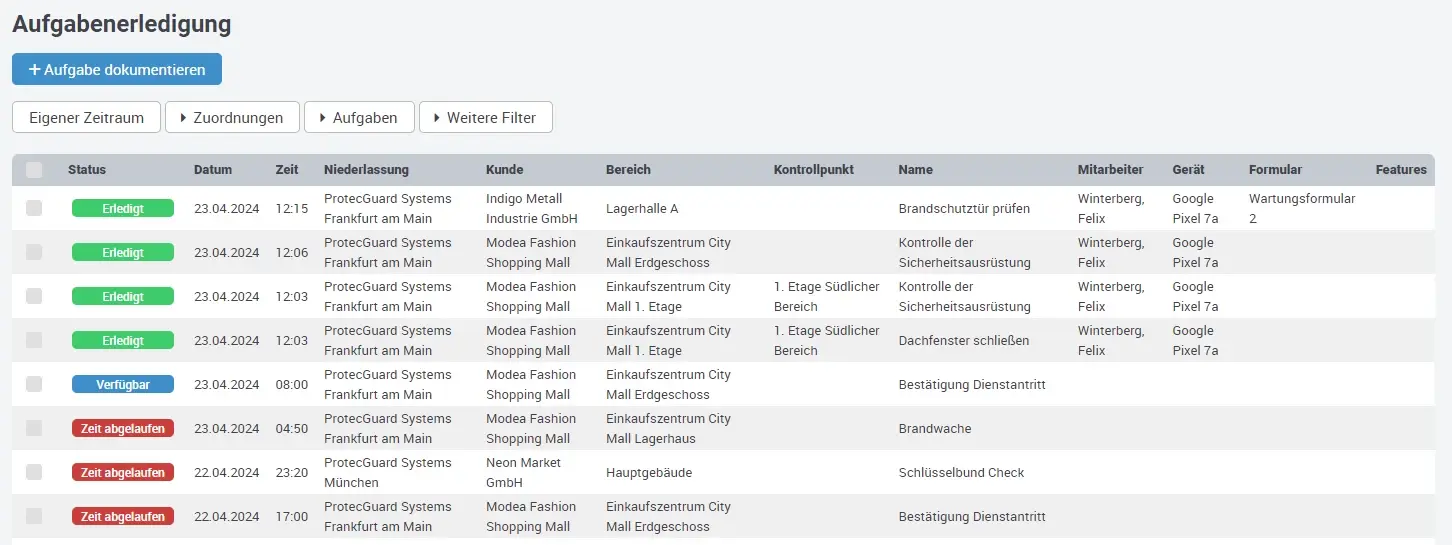Select checkbox for the Brandwache row
This screenshot has height=545, width=1452.
point(35,428)
